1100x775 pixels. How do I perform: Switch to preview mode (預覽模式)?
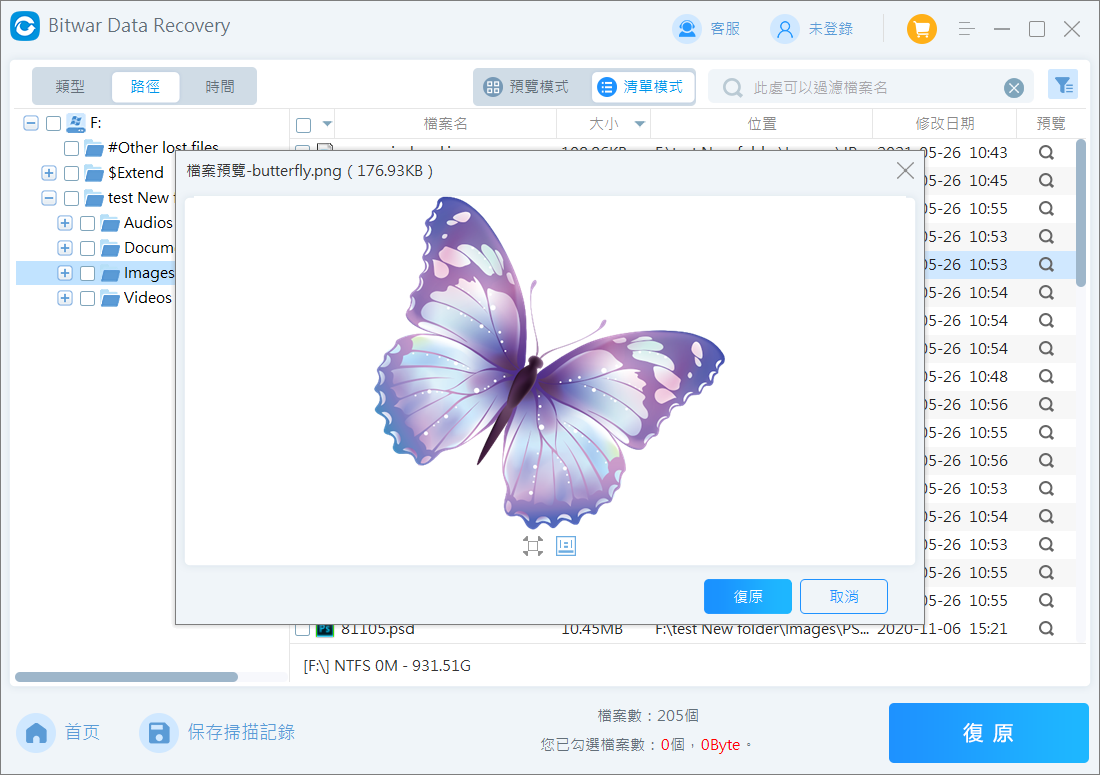point(527,87)
